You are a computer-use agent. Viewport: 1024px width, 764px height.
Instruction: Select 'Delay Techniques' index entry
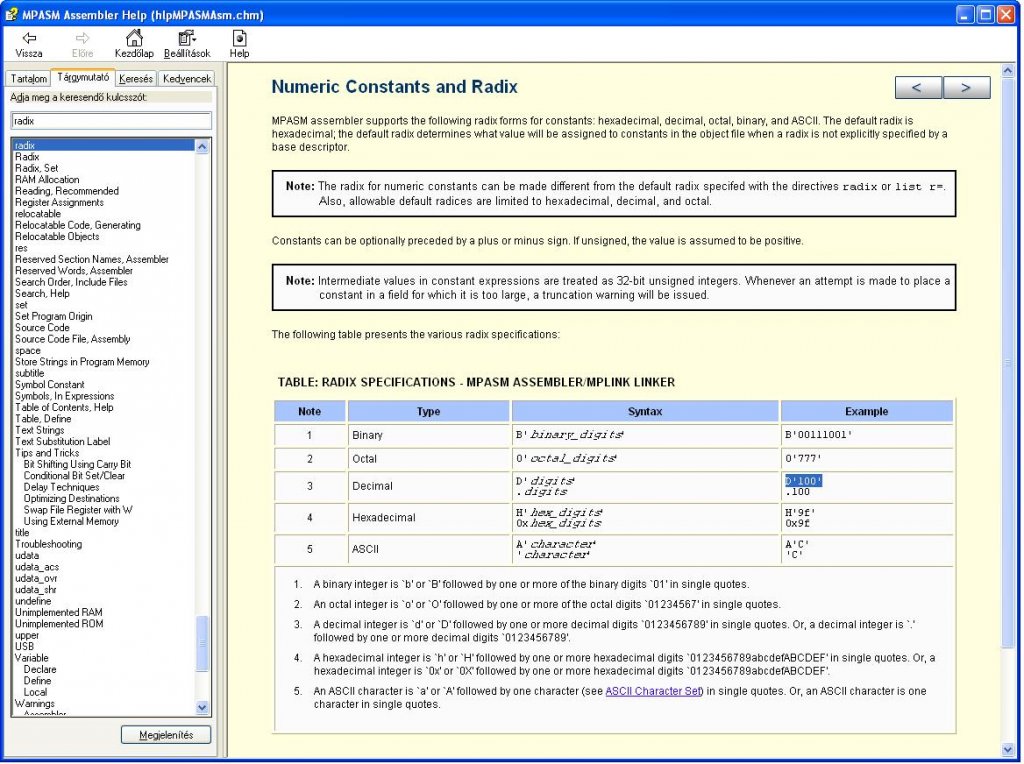pyautogui.click(x=61, y=488)
